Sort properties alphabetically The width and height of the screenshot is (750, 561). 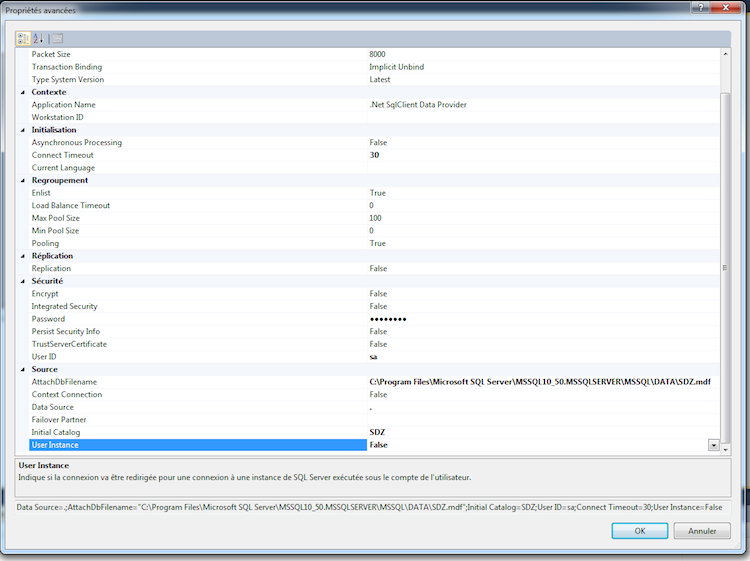point(40,38)
